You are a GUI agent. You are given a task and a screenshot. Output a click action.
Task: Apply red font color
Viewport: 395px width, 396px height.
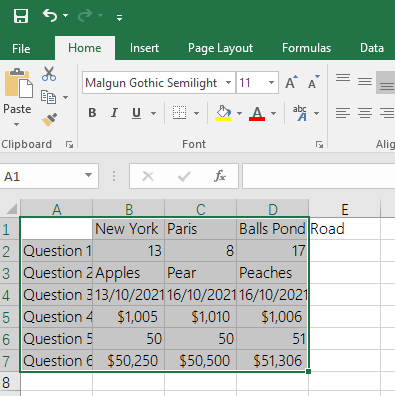click(257, 113)
